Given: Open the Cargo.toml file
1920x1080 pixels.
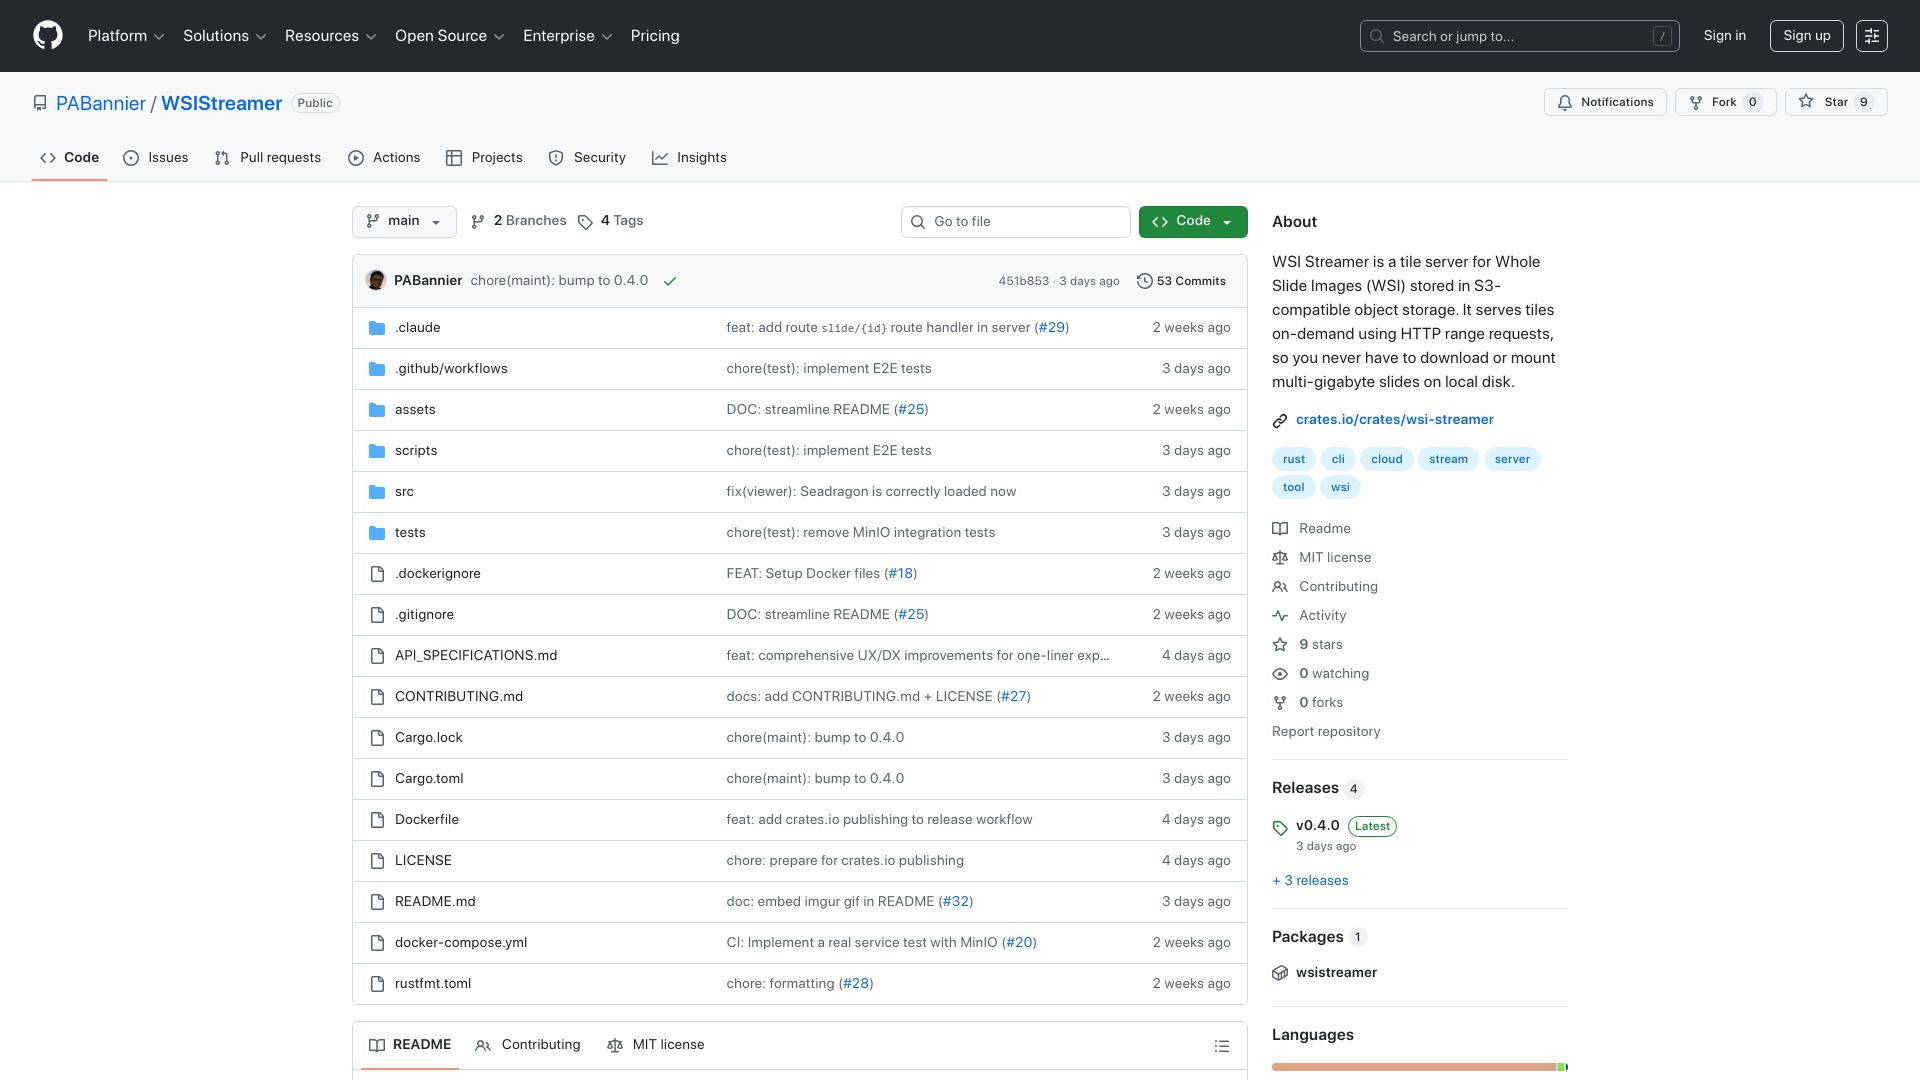Looking at the screenshot, I should [429, 779].
